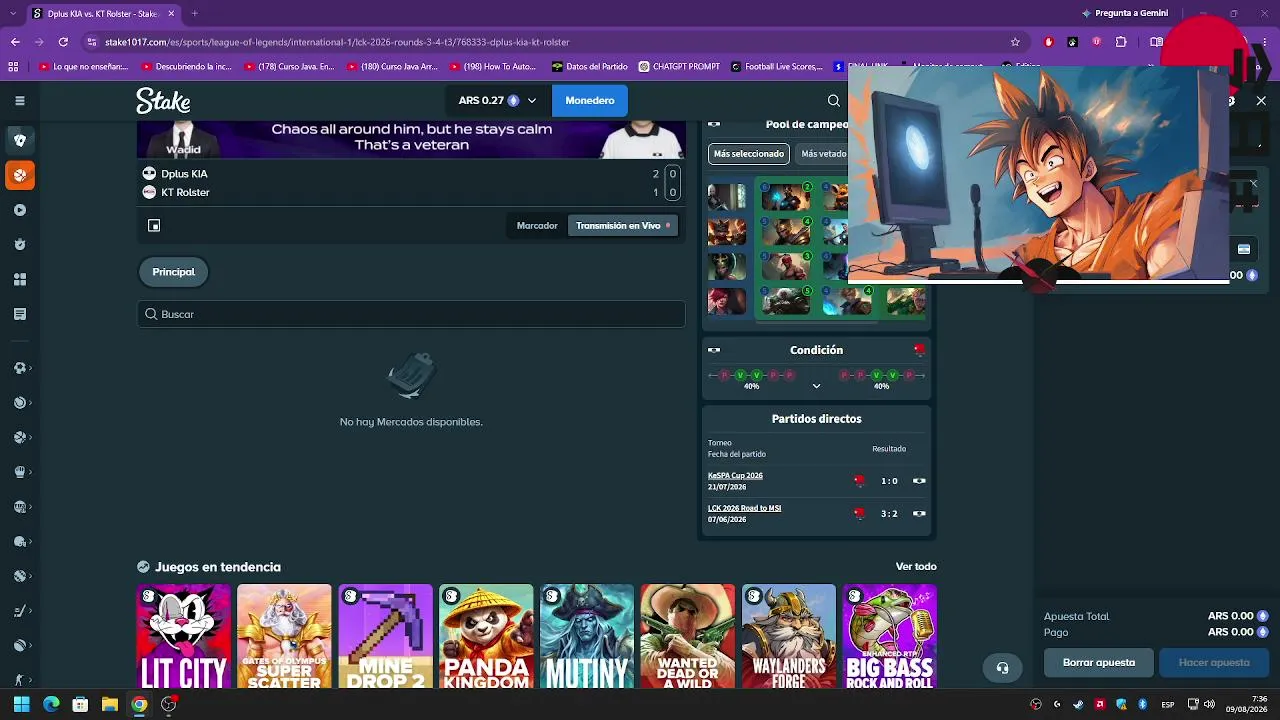Viewport: 1280px width, 720px height.
Task: Open the Big Bass Rock and Roll thumbnail
Action: click(x=890, y=636)
